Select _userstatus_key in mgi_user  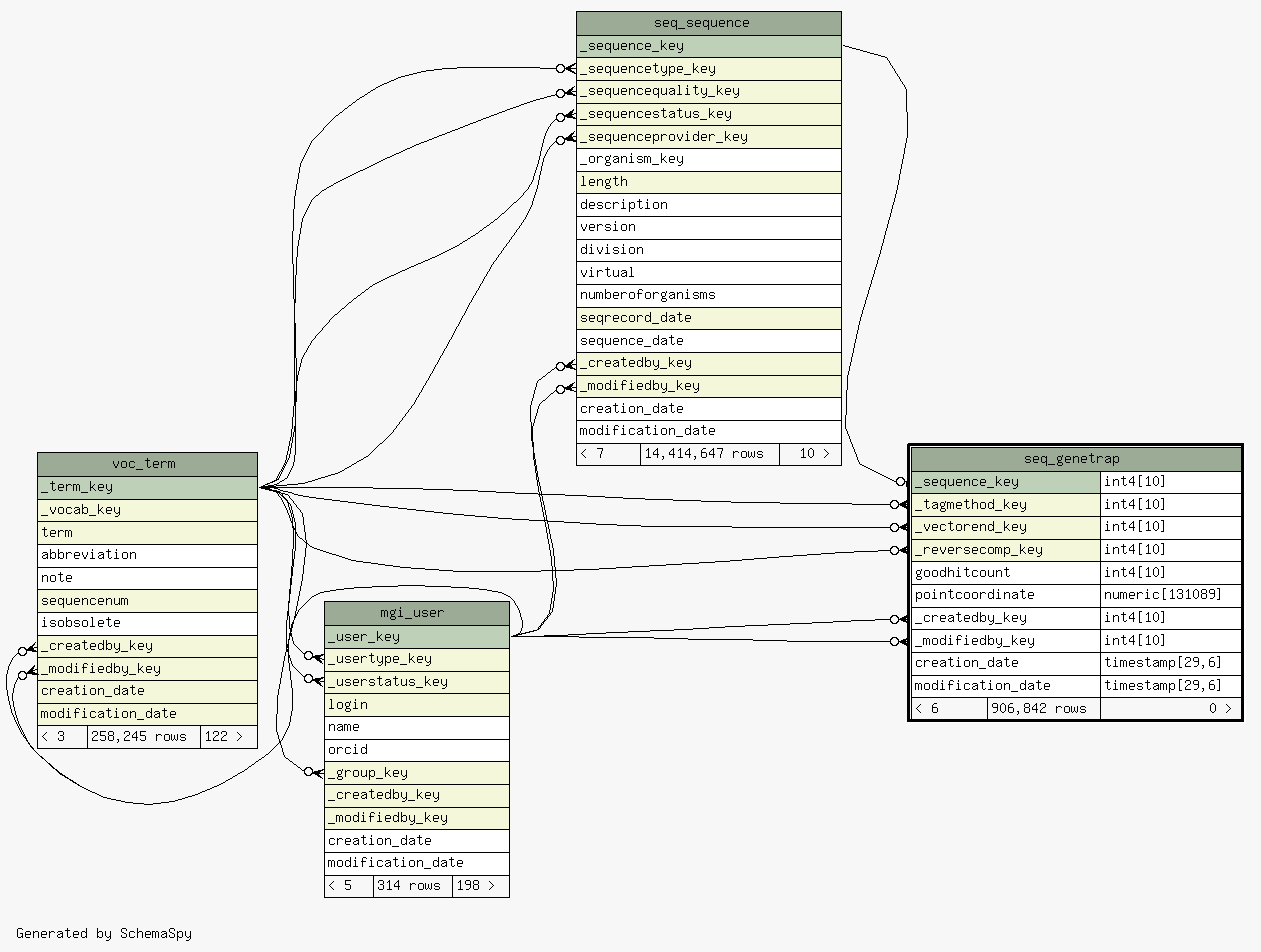pyautogui.click(x=417, y=682)
